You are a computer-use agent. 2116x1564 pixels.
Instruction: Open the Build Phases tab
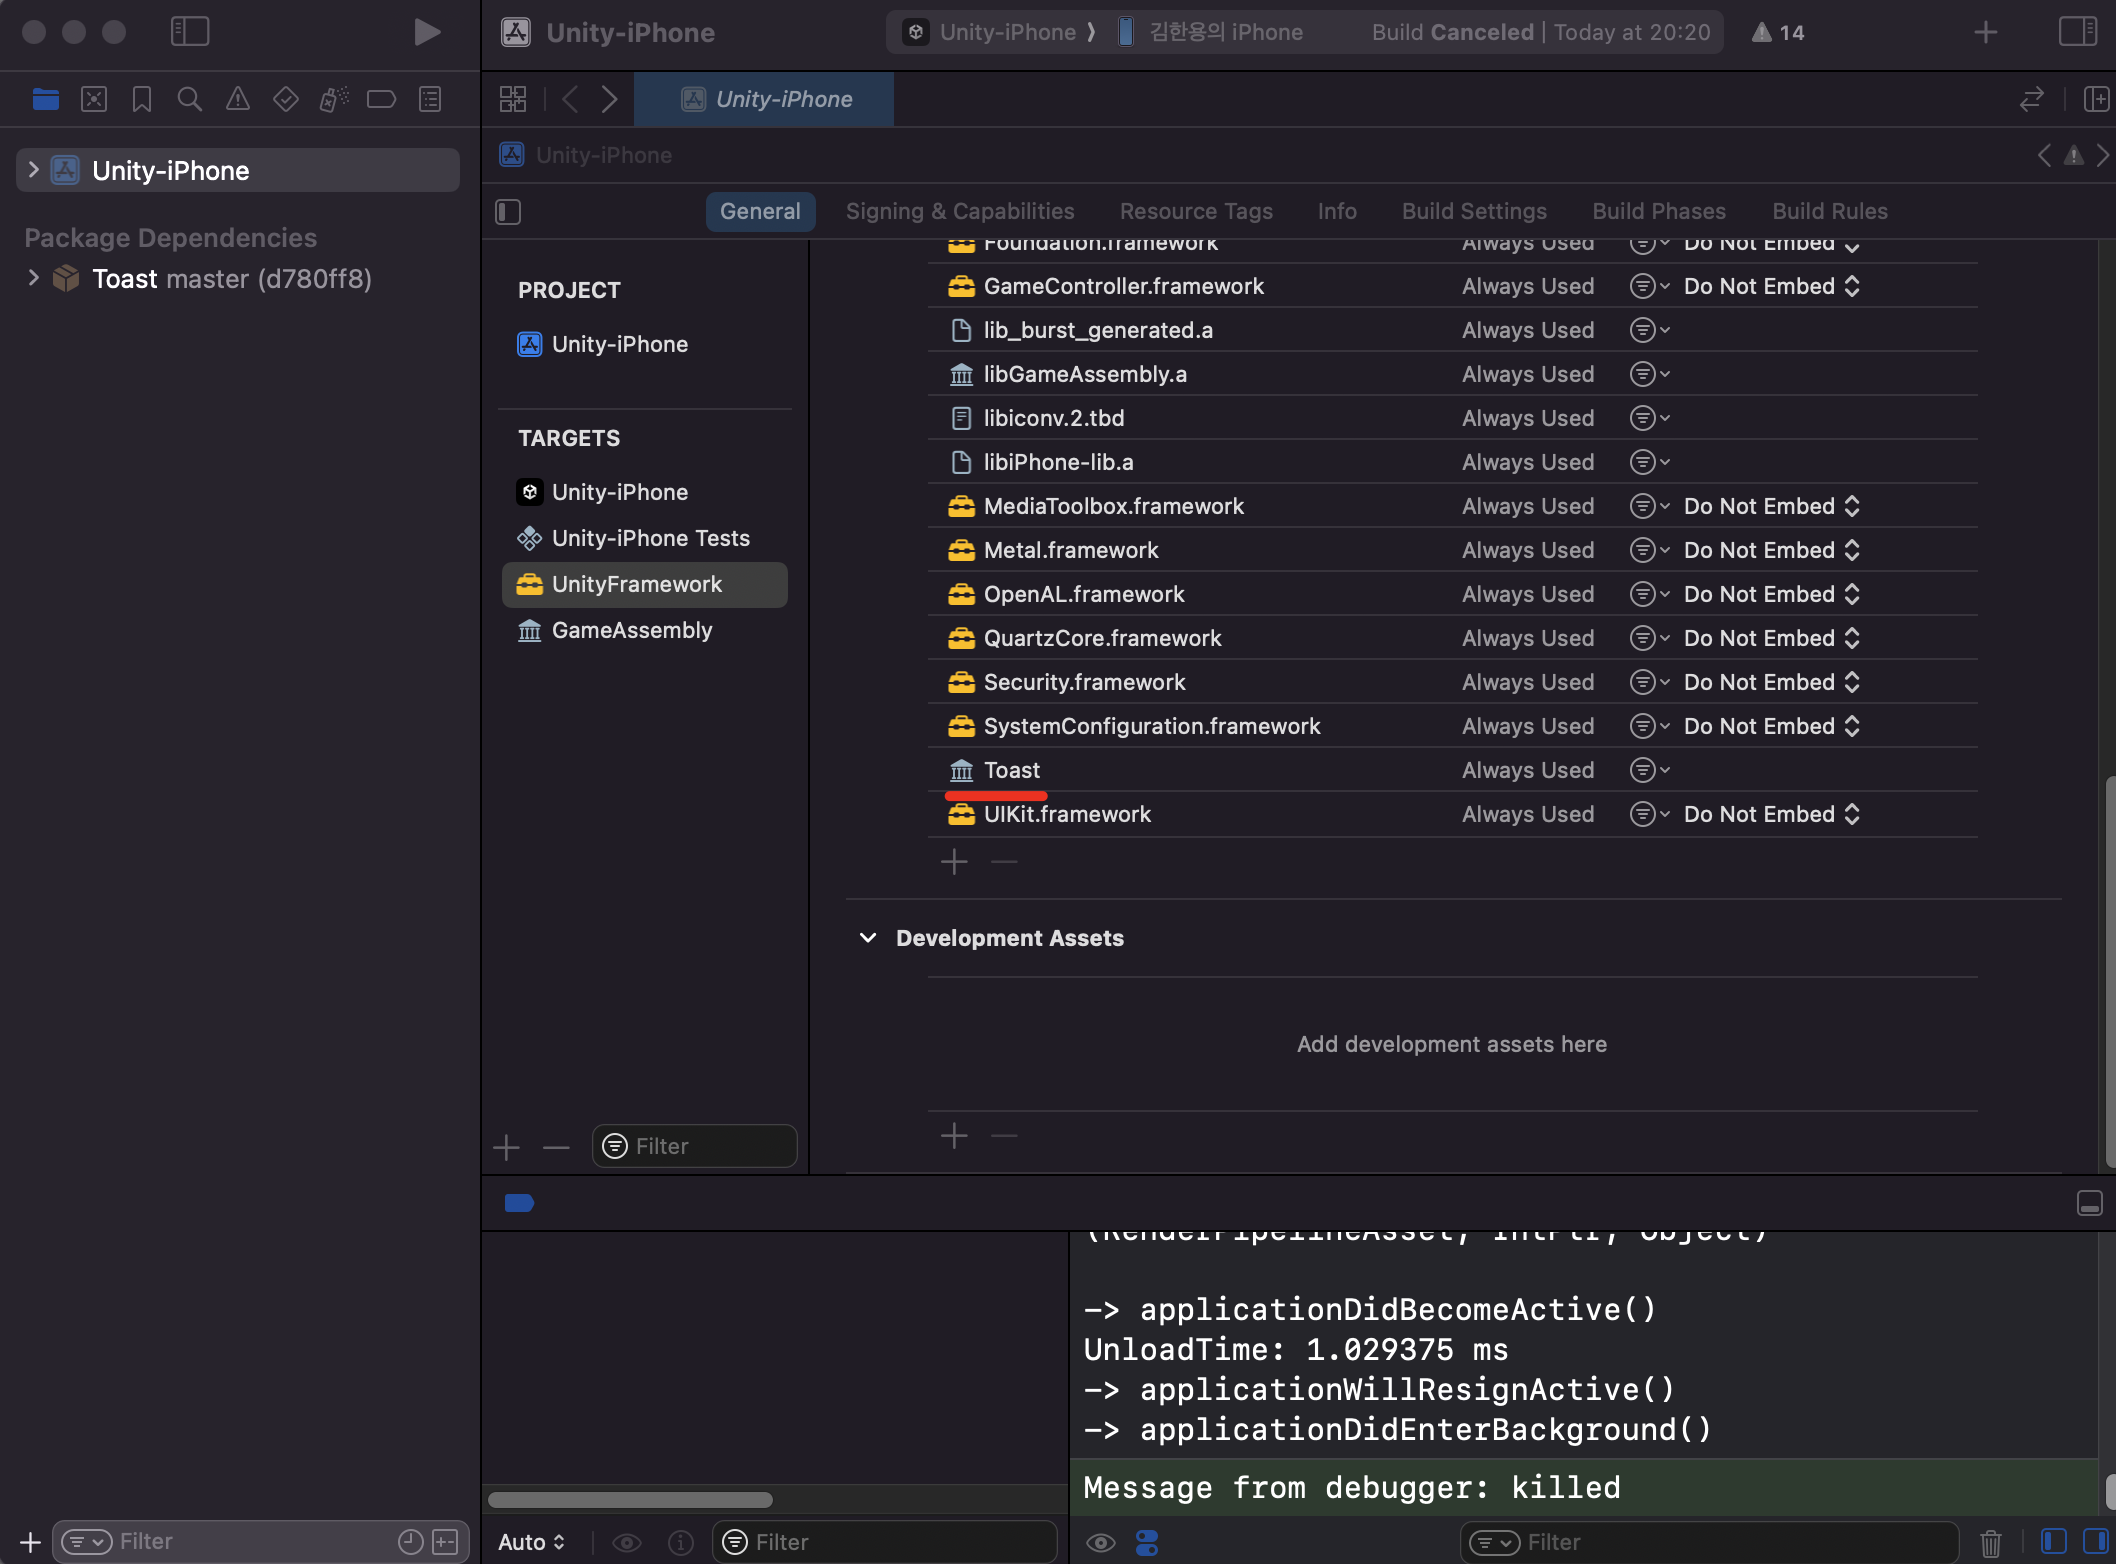click(1659, 211)
